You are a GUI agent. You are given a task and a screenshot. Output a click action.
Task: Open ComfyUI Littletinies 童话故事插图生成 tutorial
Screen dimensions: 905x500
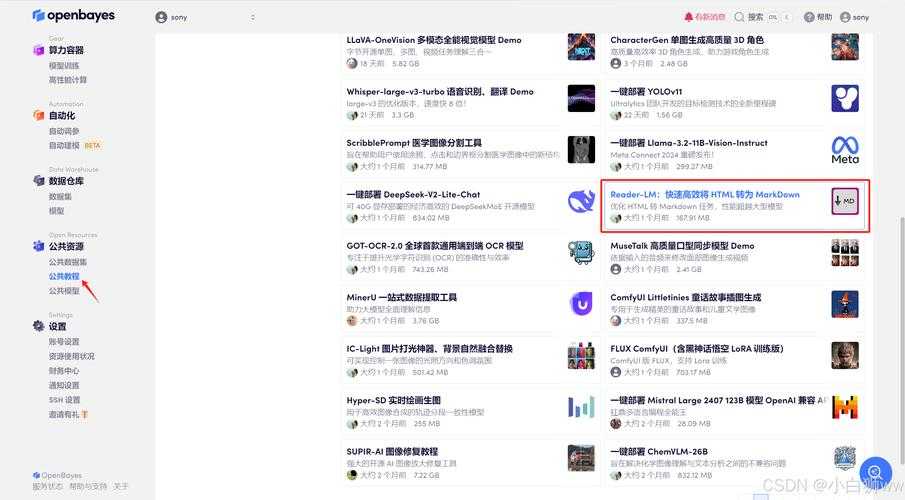[x=686, y=297]
